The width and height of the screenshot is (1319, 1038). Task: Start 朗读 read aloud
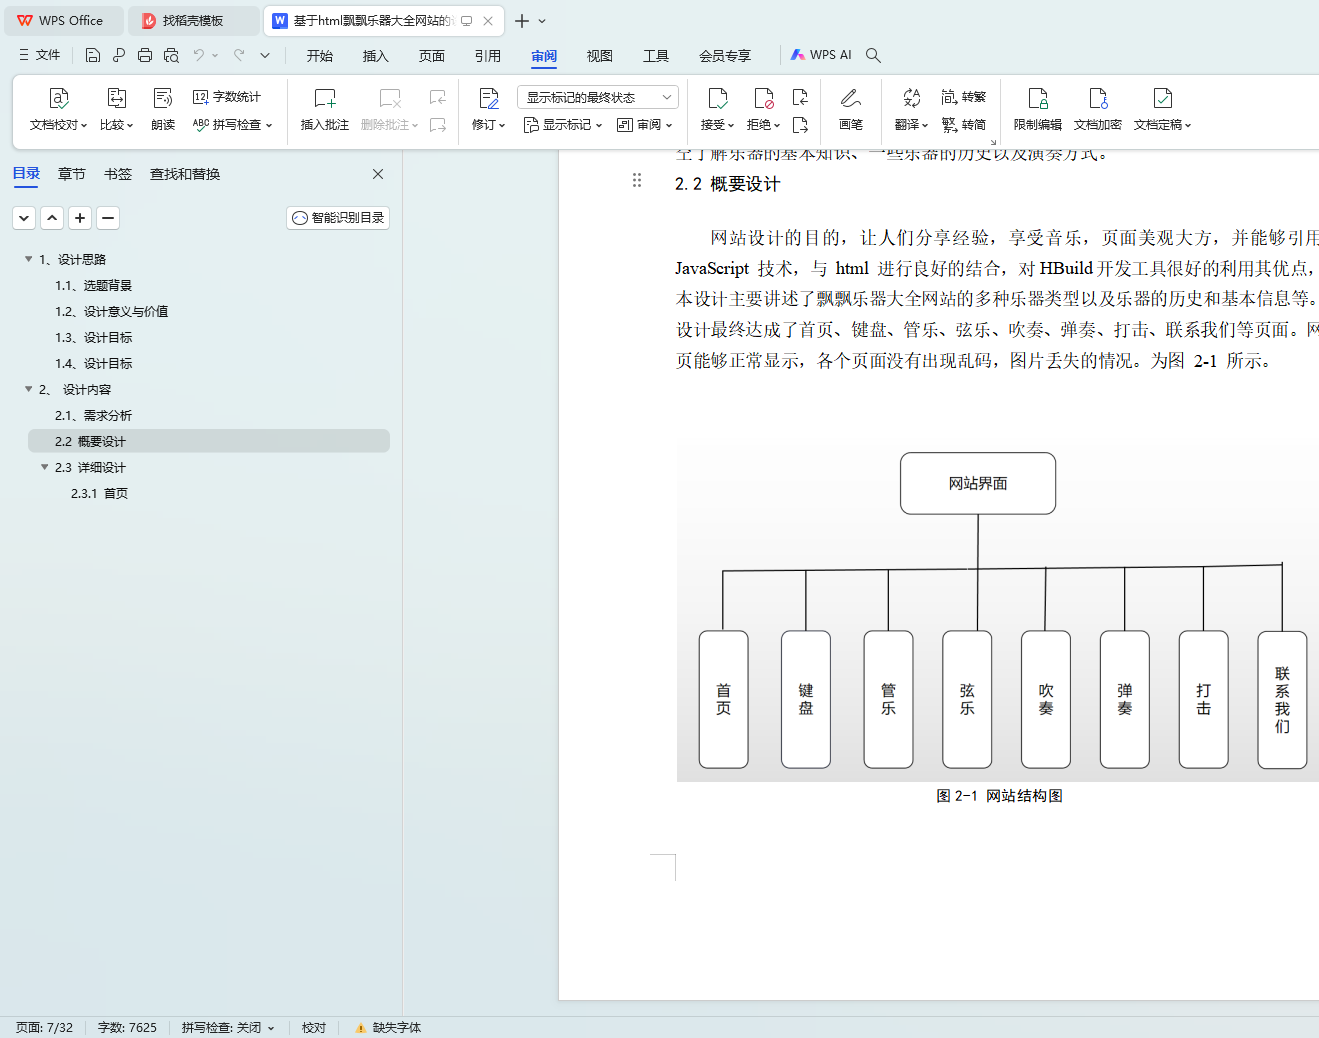tap(163, 109)
